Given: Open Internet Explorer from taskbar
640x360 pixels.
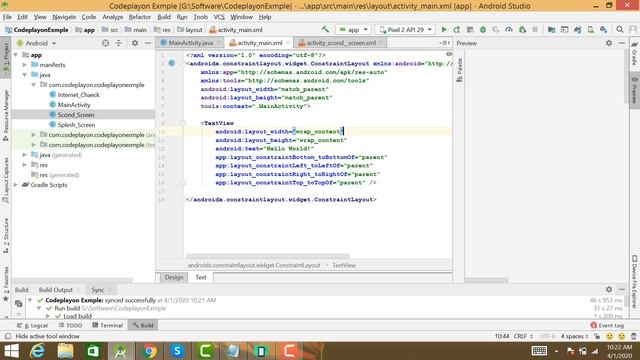Looking at the screenshot, I should [38, 351].
